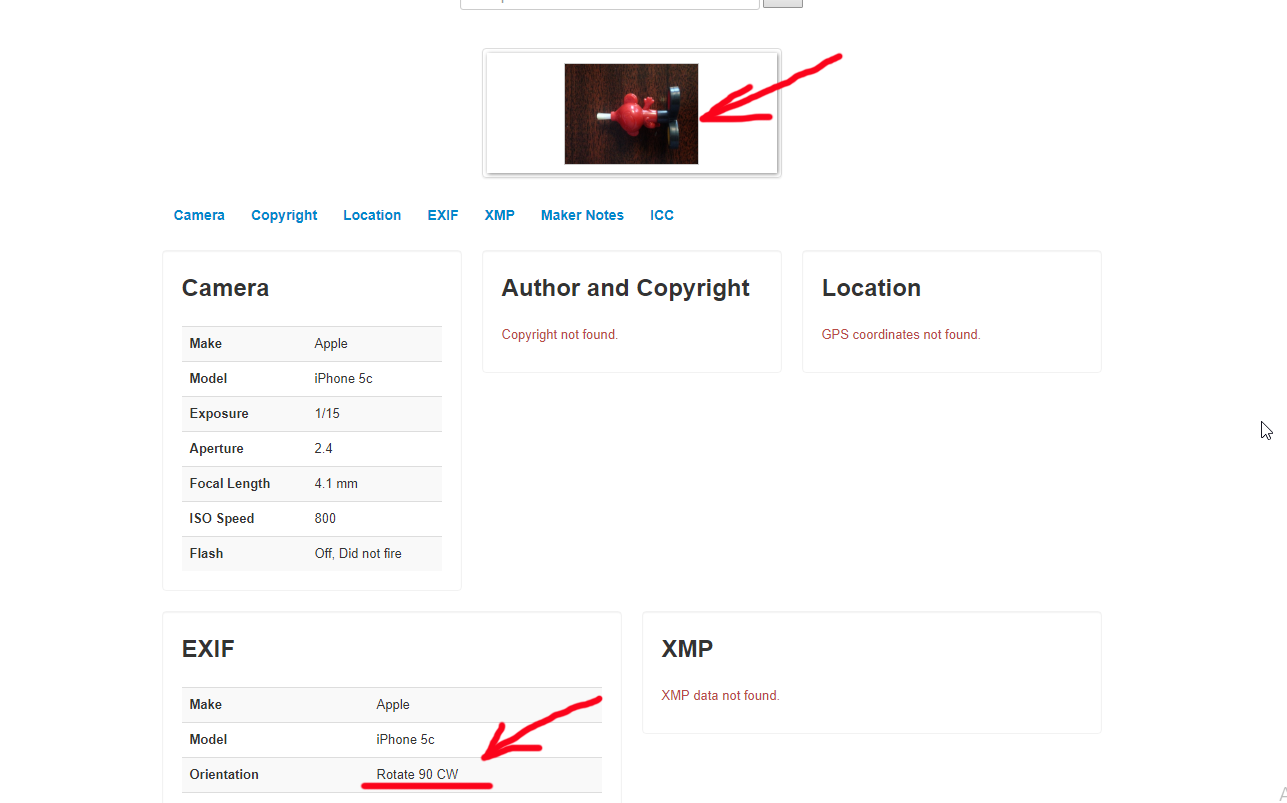Viewport: 1287px width, 803px height.
Task: Select the 'Copyright not found.' message
Action: pos(560,334)
